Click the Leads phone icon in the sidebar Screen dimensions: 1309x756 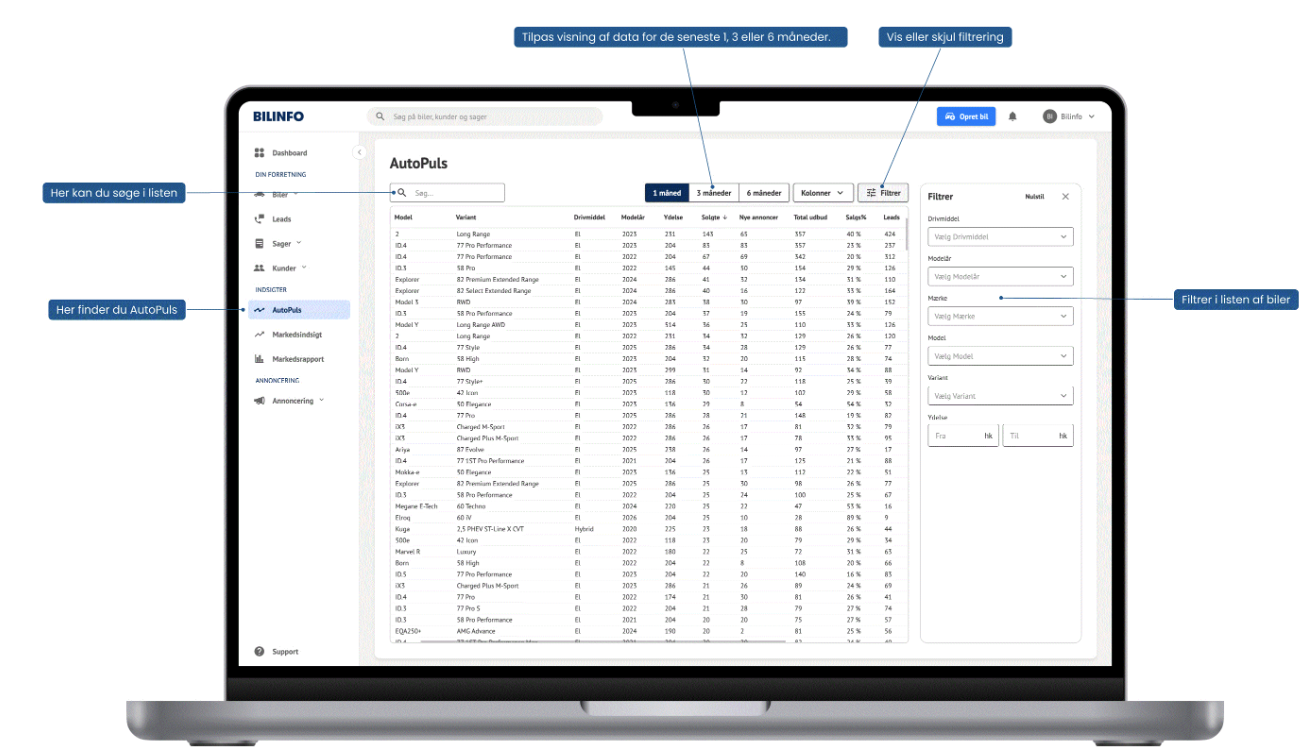259,218
